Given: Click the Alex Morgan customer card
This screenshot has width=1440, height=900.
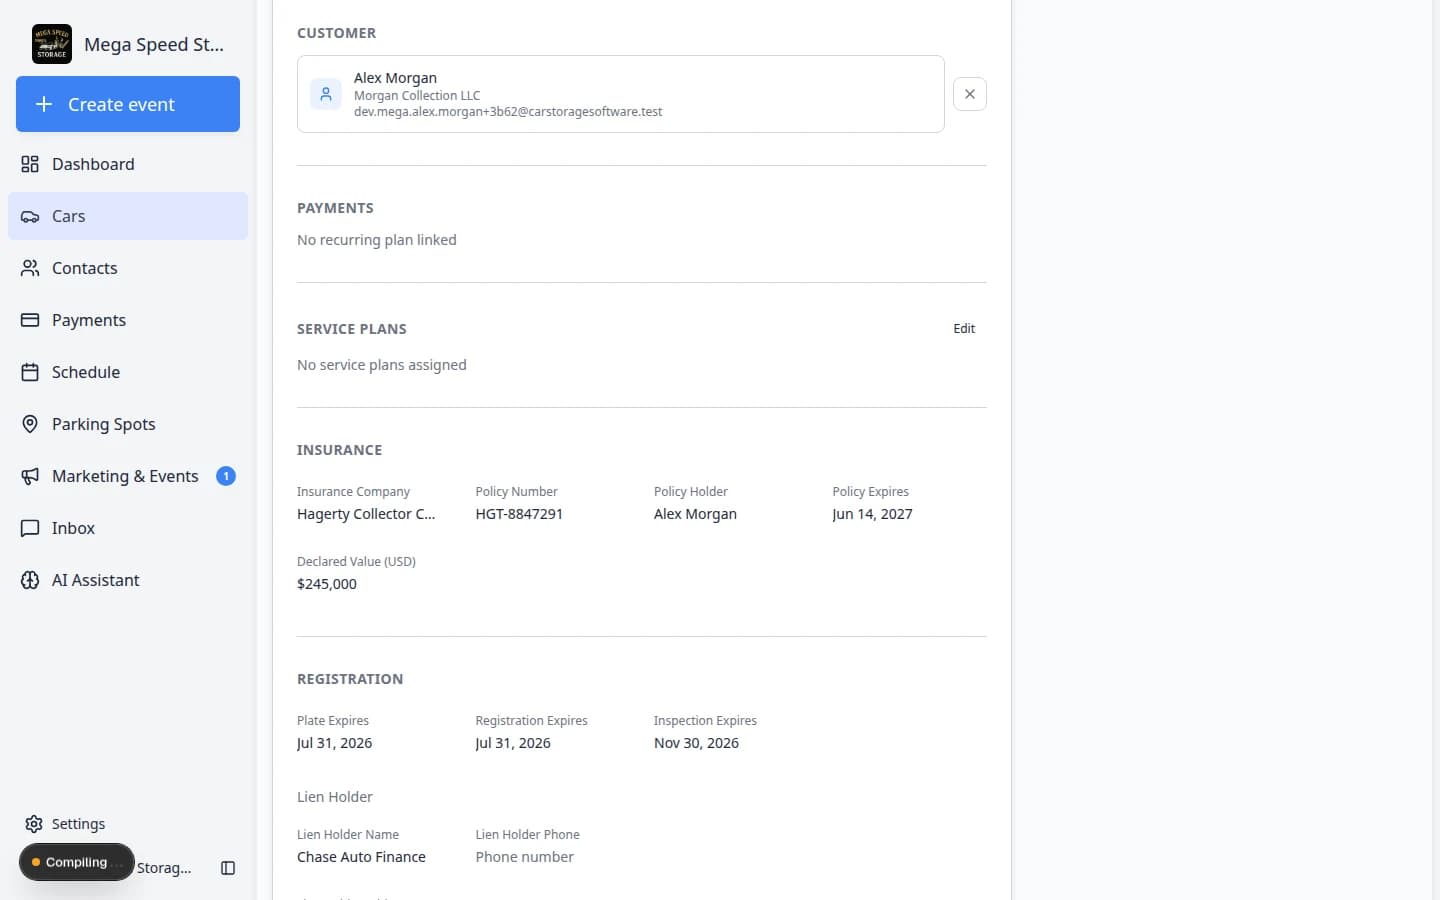Looking at the screenshot, I should tap(621, 94).
